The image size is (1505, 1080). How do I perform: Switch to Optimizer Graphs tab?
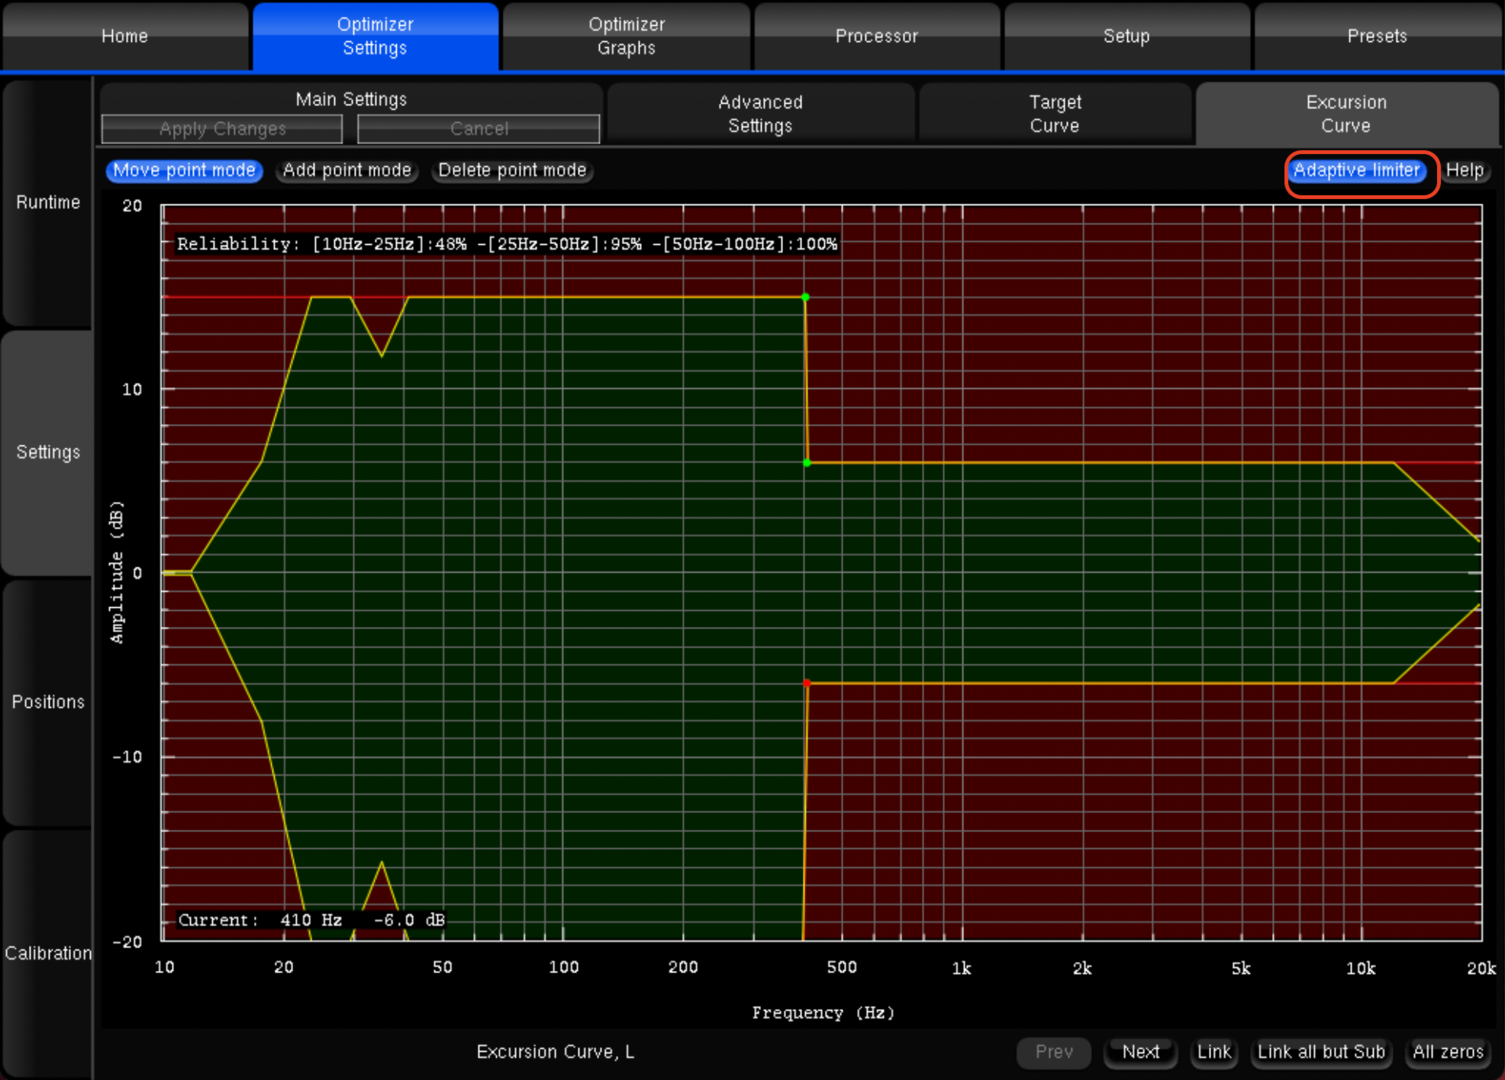tap(626, 36)
